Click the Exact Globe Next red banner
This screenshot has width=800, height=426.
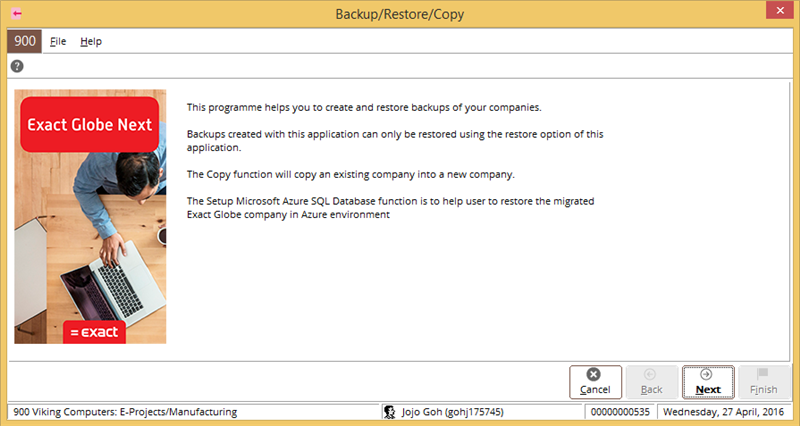point(90,125)
